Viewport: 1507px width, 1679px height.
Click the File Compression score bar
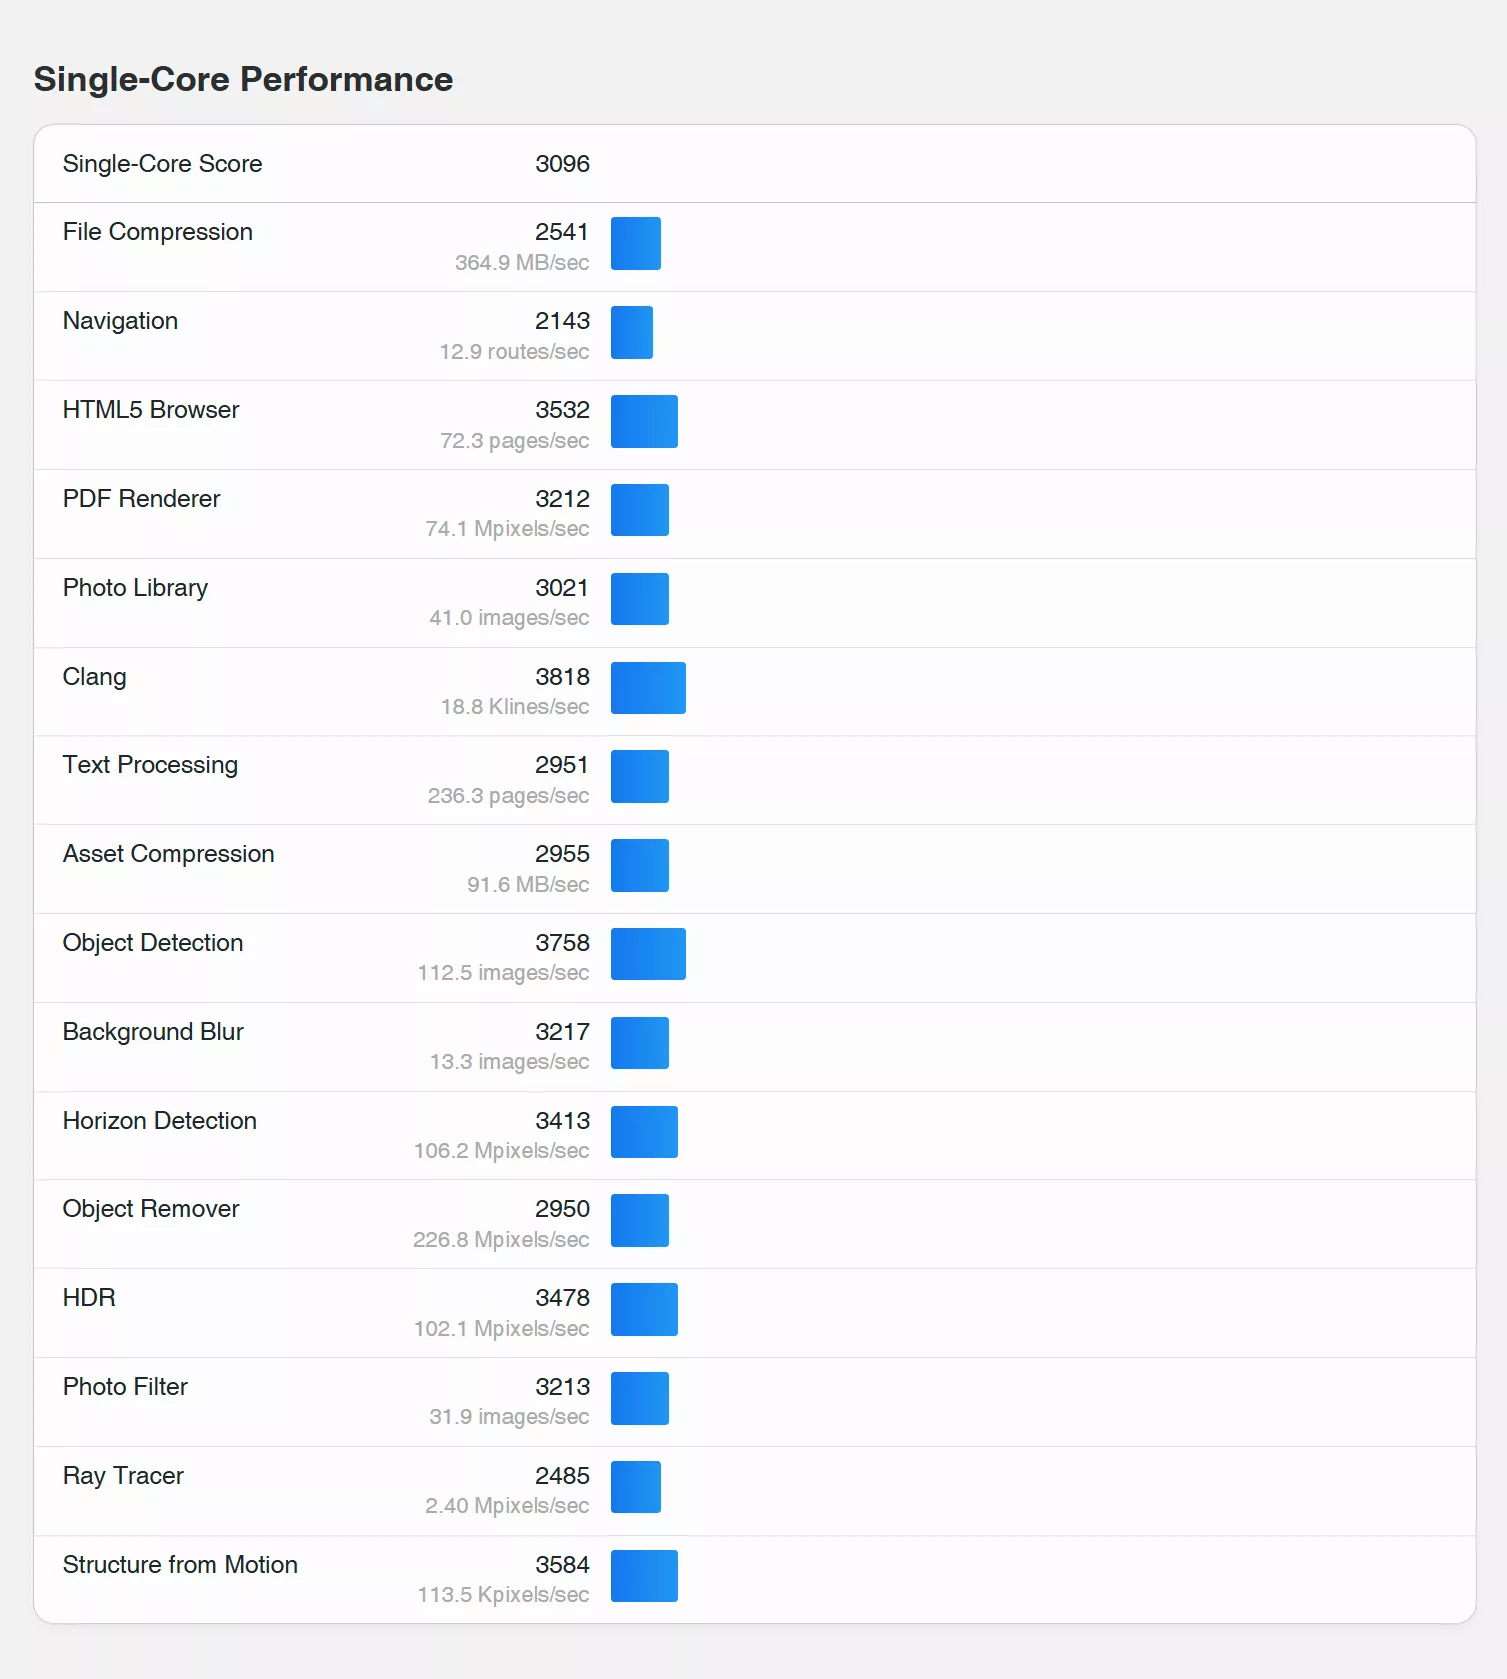[635, 243]
